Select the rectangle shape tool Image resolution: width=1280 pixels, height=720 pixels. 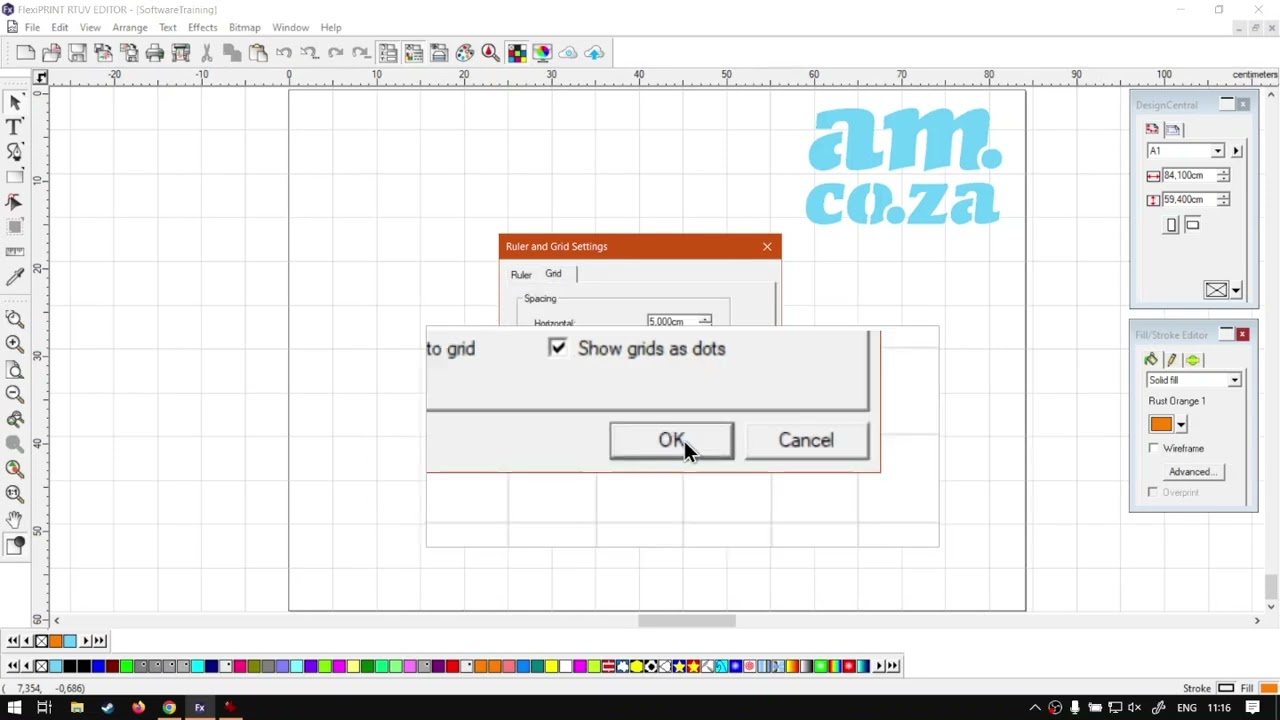(x=15, y=177)
